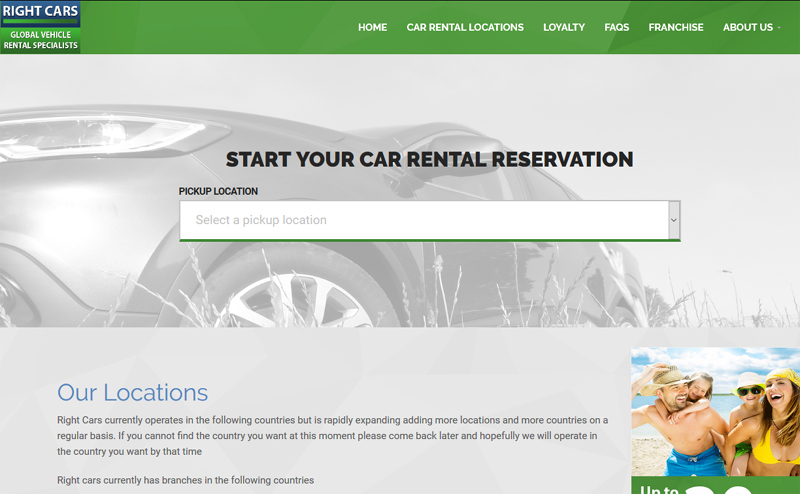Viewport: 800px width, 494px height.
Task: Expand pickup location list using chevron arrow
Action: tap(674, 220)
